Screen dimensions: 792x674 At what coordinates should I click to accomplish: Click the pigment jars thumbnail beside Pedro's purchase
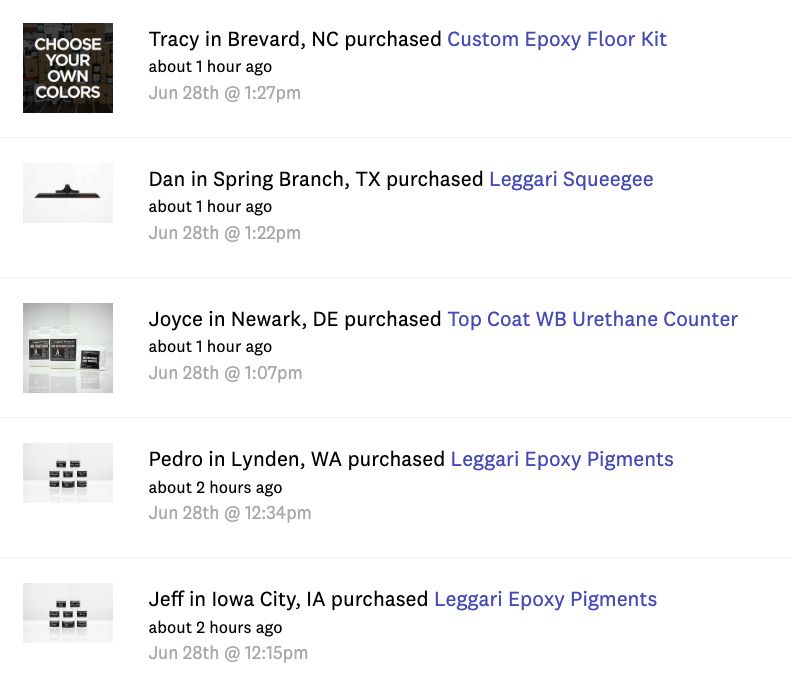pos(68,473)
